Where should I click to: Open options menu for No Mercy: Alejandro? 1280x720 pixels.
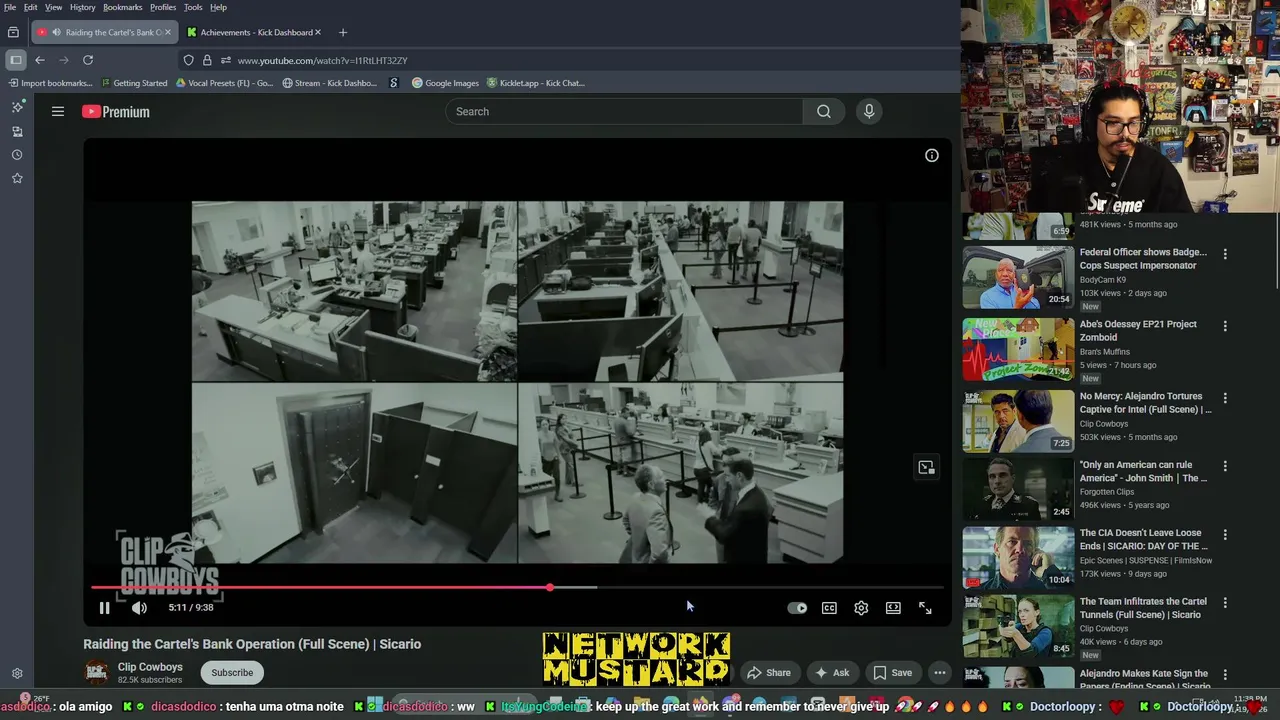(x=1225, y=398)
